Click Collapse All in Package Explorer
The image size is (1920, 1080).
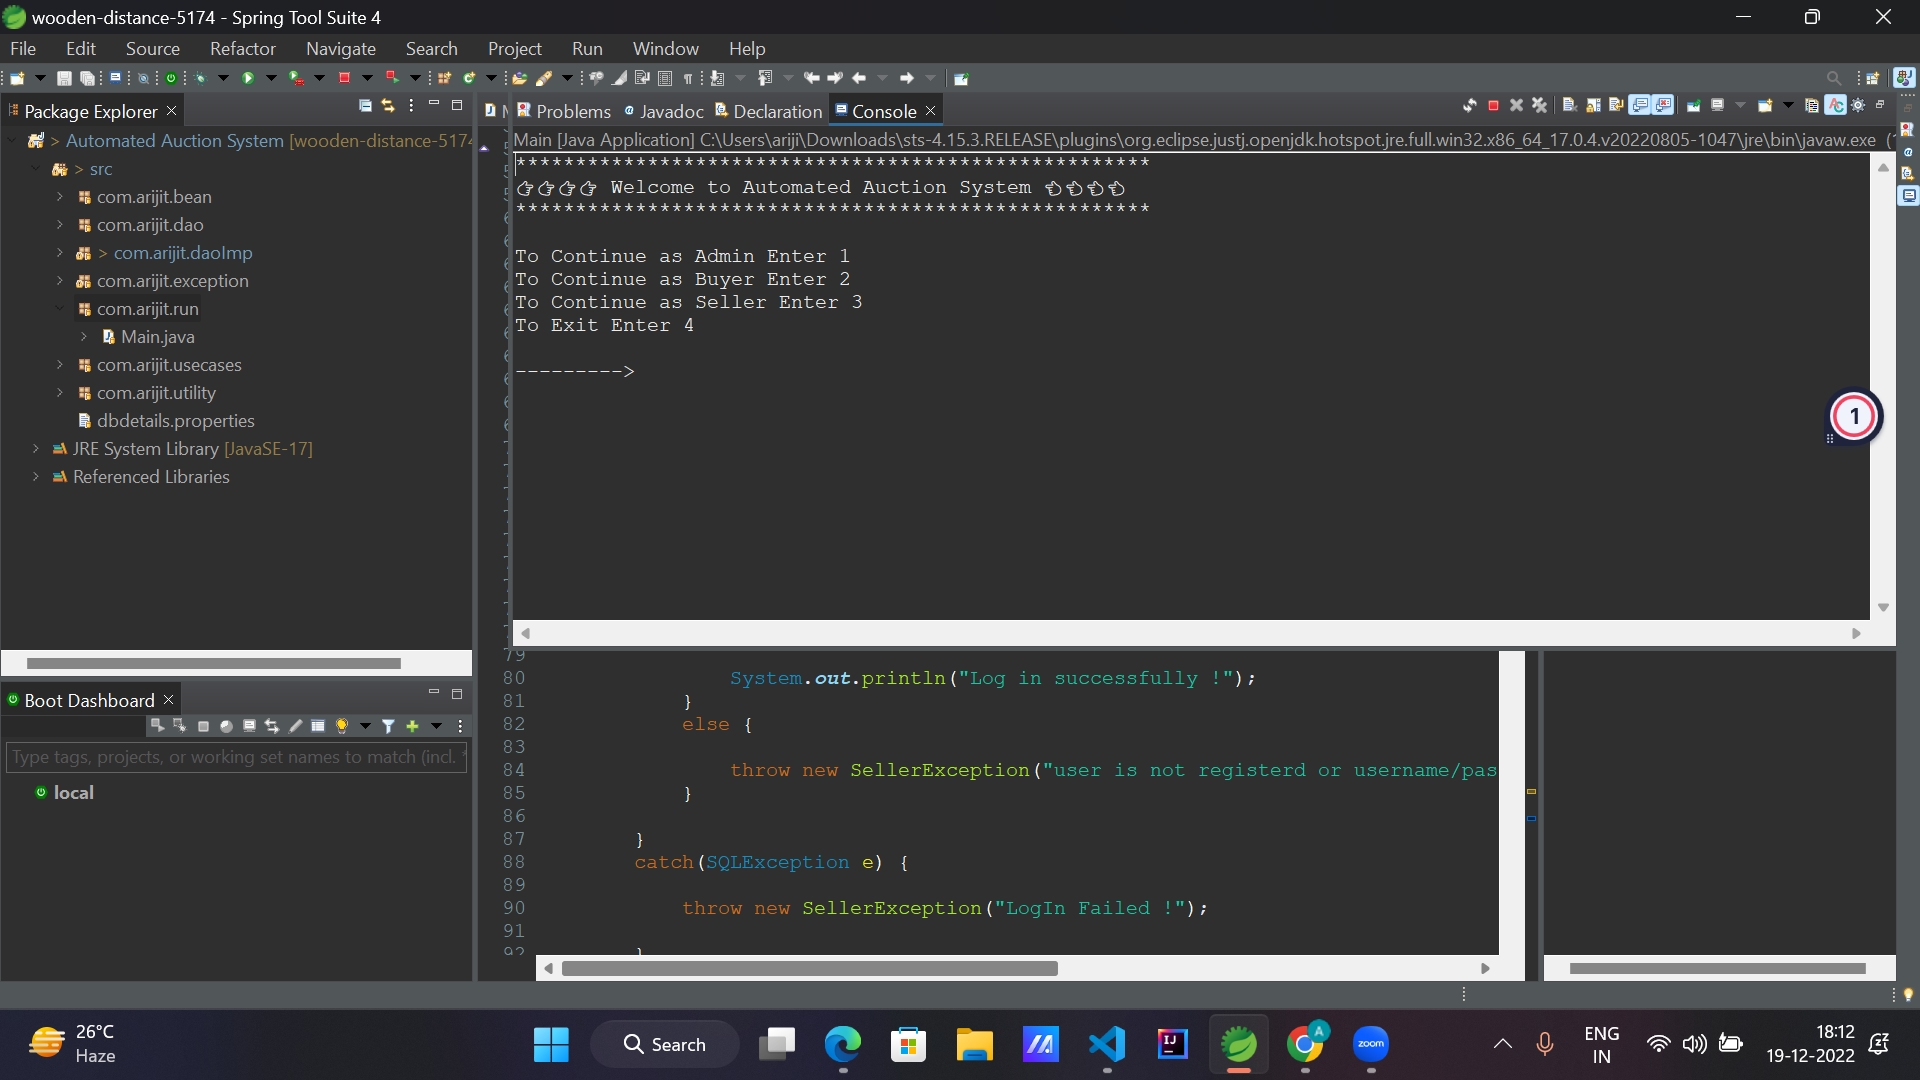click(x=365, y=106)
